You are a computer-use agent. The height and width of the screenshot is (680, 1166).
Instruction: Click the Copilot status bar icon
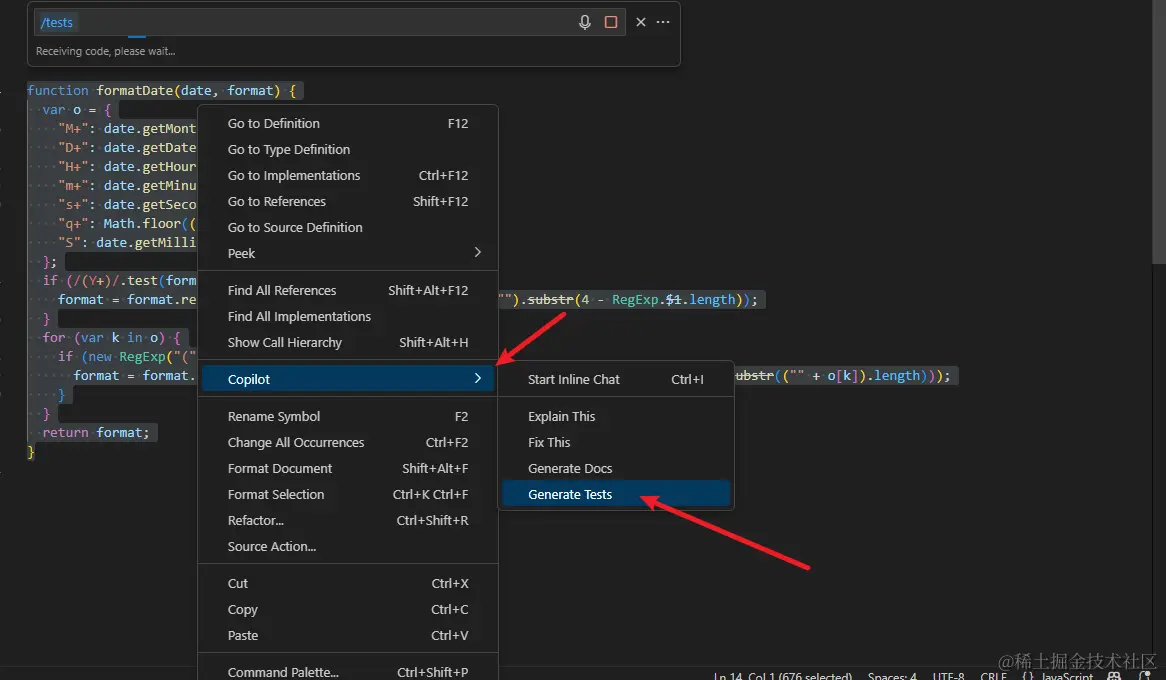(1114, 676)
